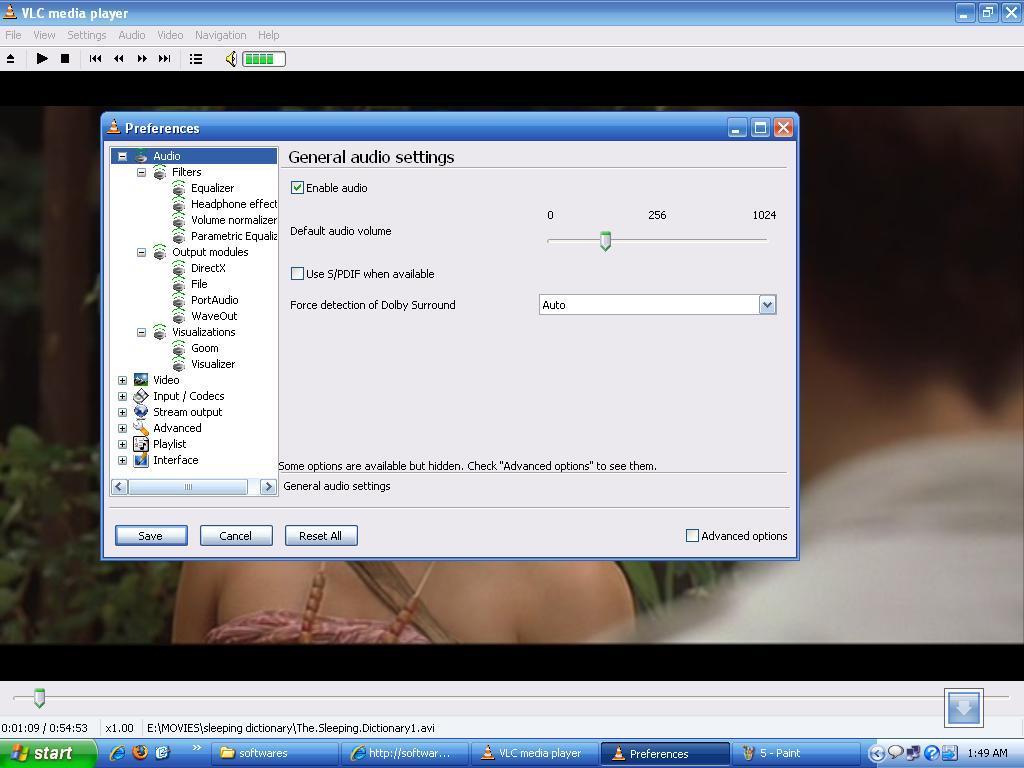Collapse the Output modules tree branch
Image resolution: width=1024 pixels, height=768 pixels.
(x=141, y=252)
